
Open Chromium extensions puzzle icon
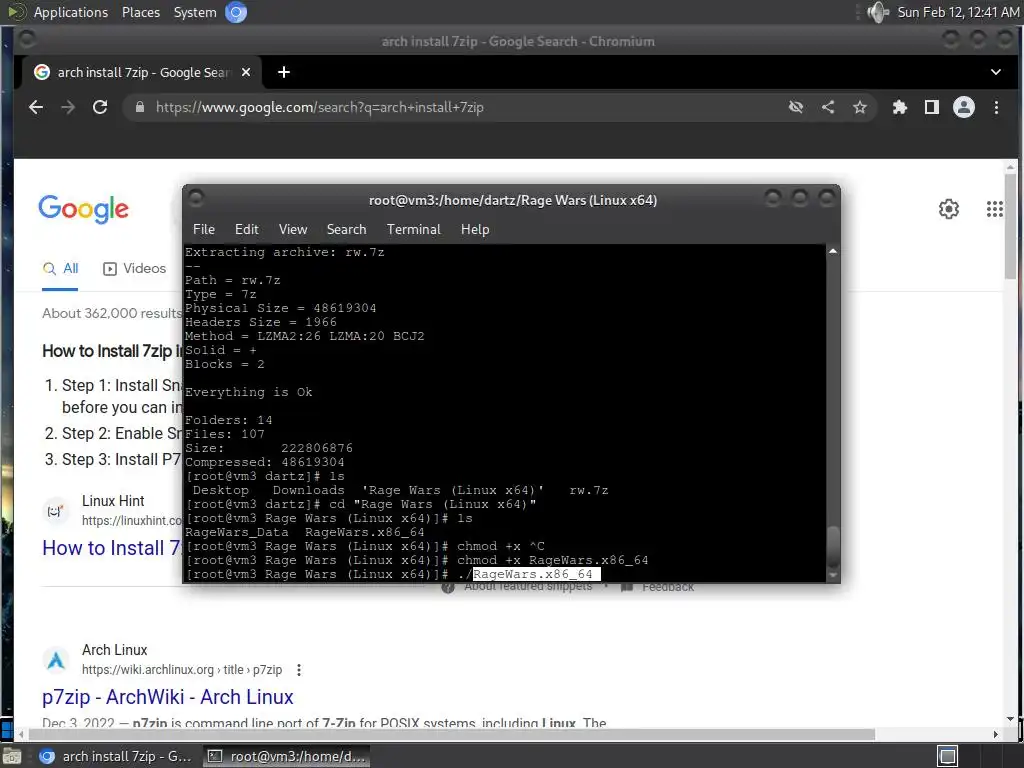coord(900,107)
